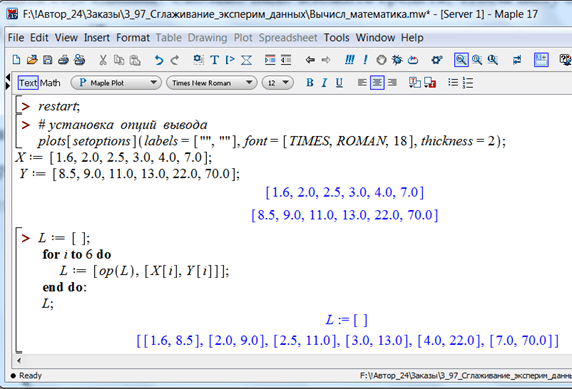572x389 pixels.
Task: Switch to Text input mode
Action: pyautogui.click(x=28, y=83)
